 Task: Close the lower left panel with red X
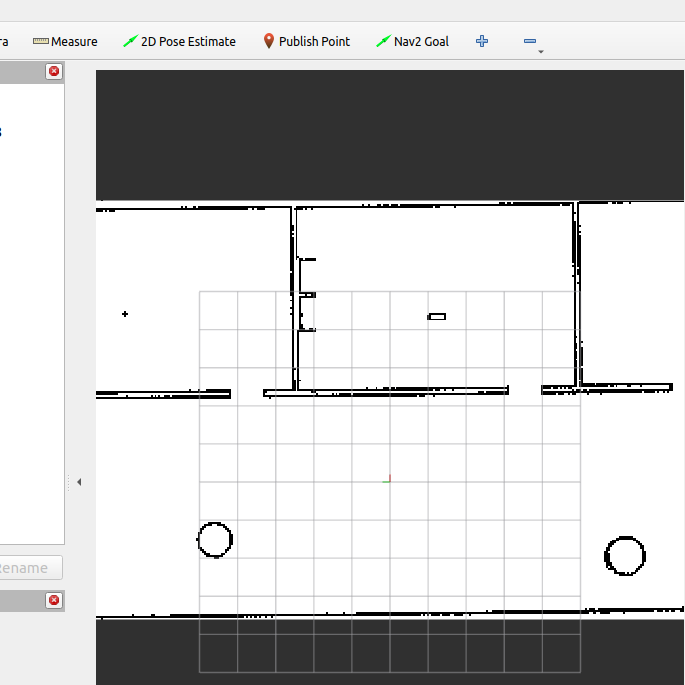click(x=54, y=600)
